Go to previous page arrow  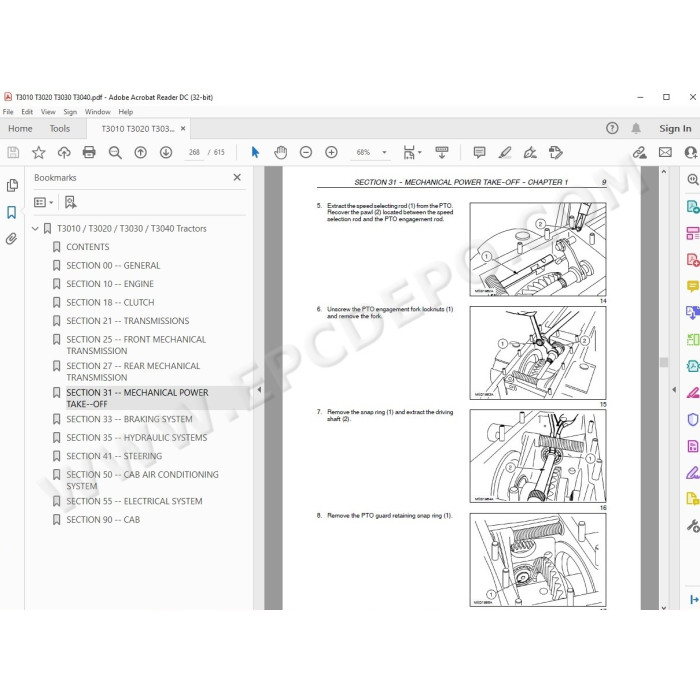(141, 153)
